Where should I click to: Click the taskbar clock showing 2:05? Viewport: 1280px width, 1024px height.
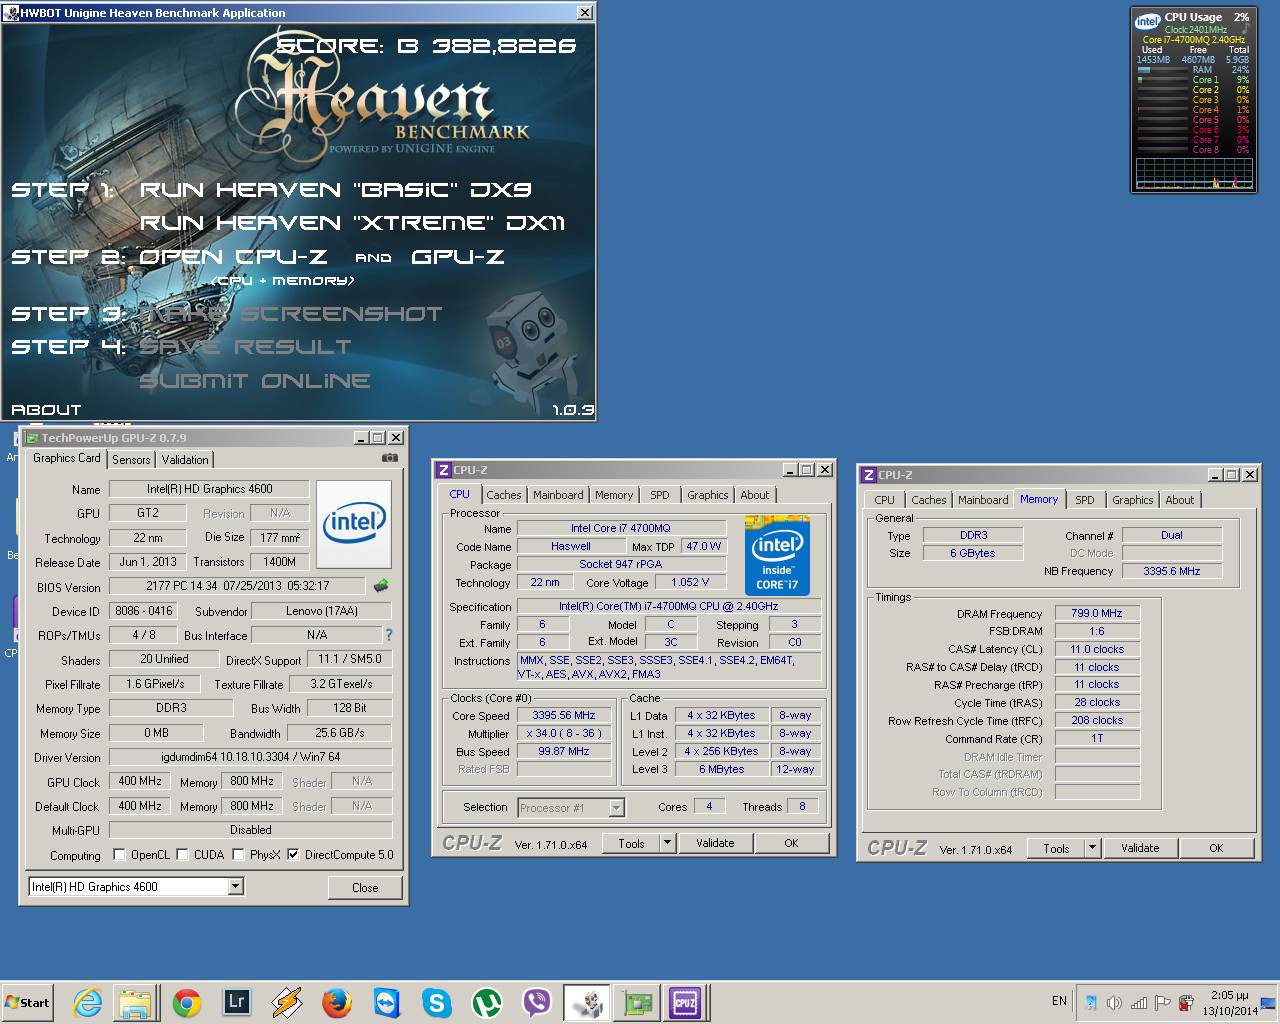point(1229,1002)
